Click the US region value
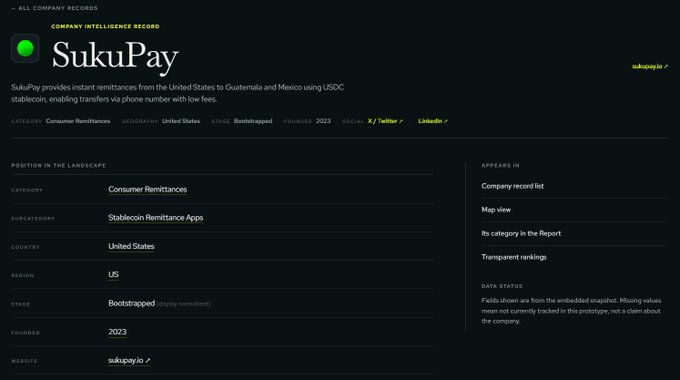 click(x=113, y=275)
